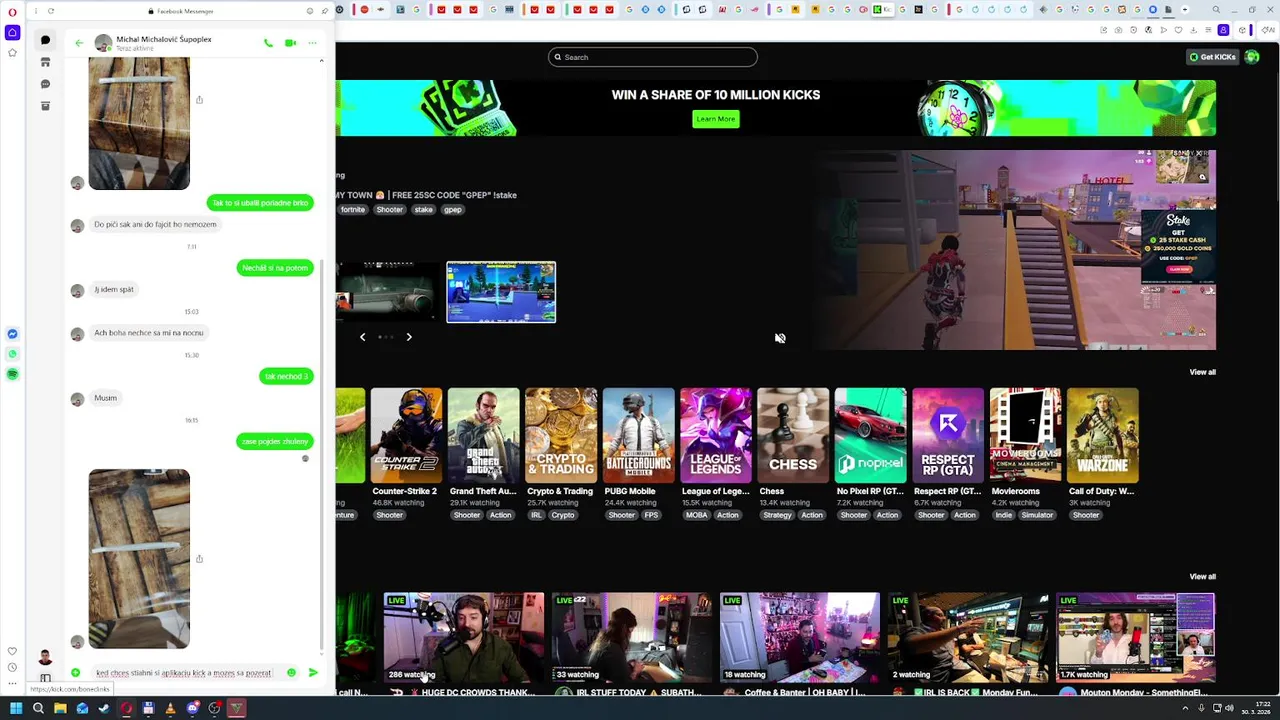Share the top wood photo
The height and width of the screenshot is (720, 1280).
[x=199, y=100]
